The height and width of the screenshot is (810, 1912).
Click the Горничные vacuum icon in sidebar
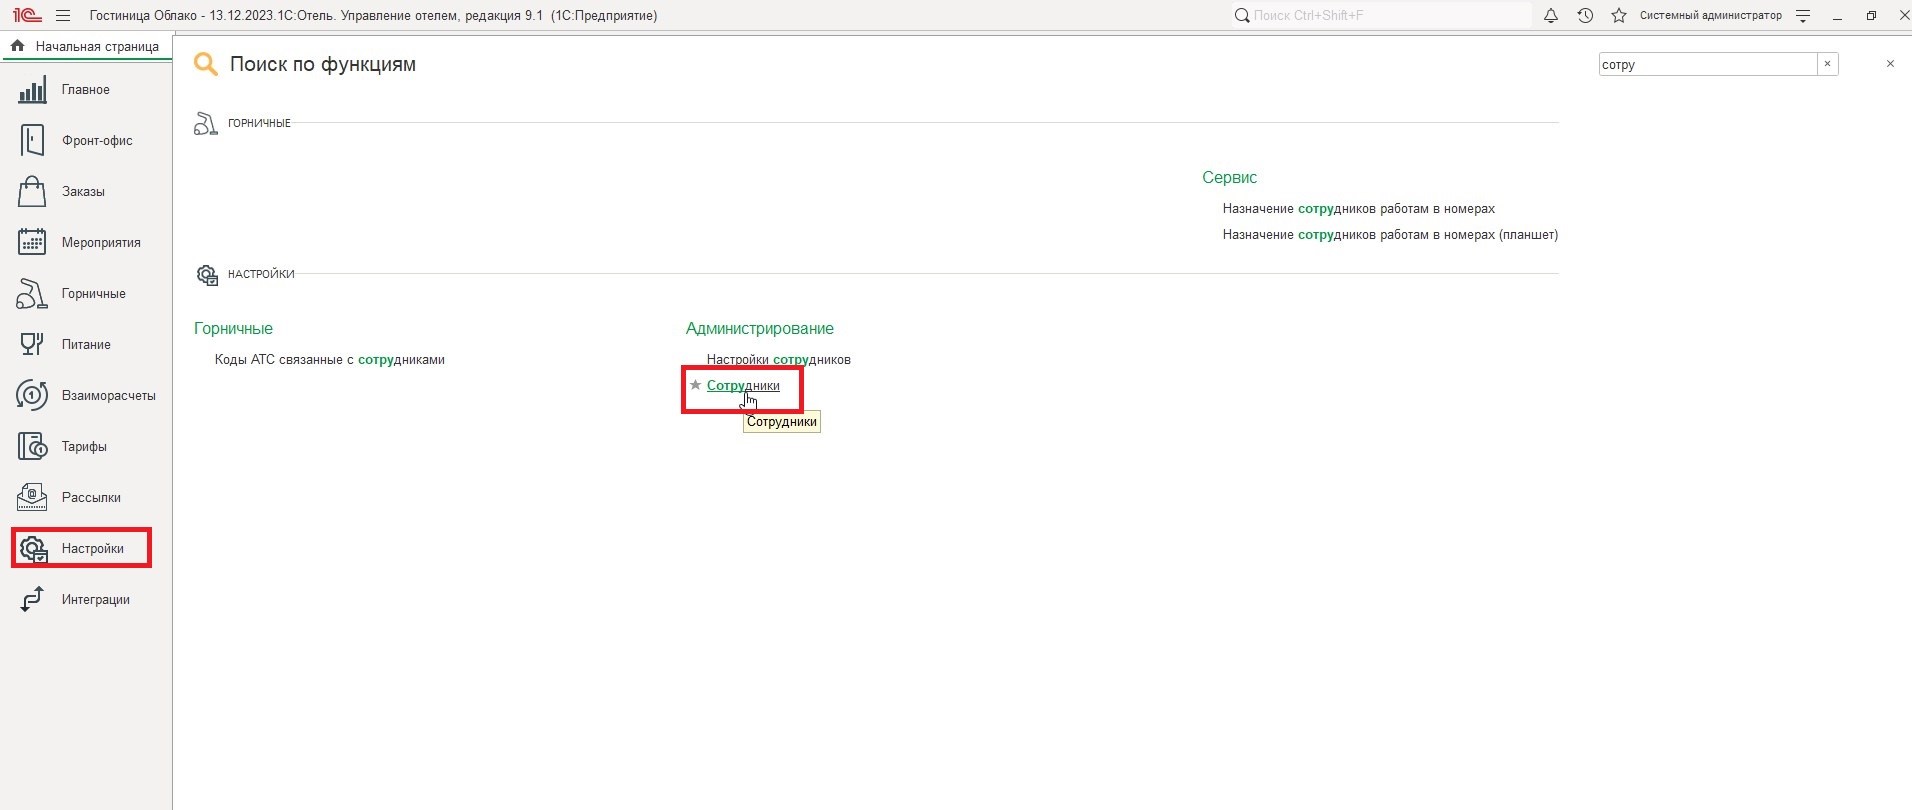click(32, 294)
